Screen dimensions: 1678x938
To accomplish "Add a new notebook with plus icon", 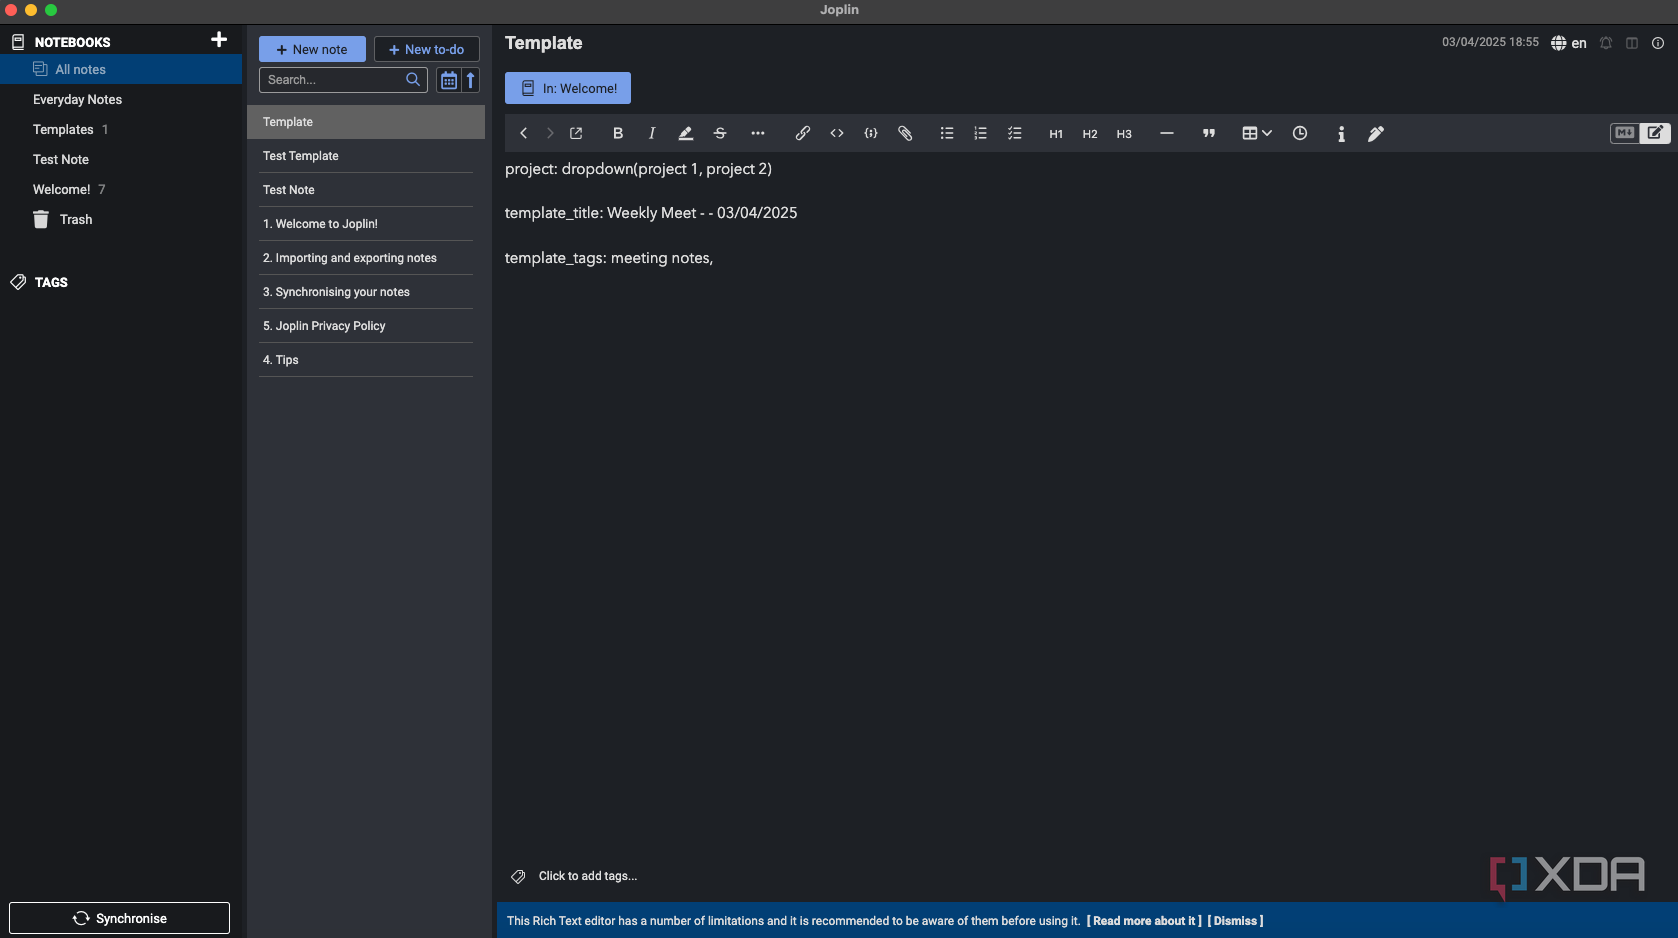I will 219,40.
